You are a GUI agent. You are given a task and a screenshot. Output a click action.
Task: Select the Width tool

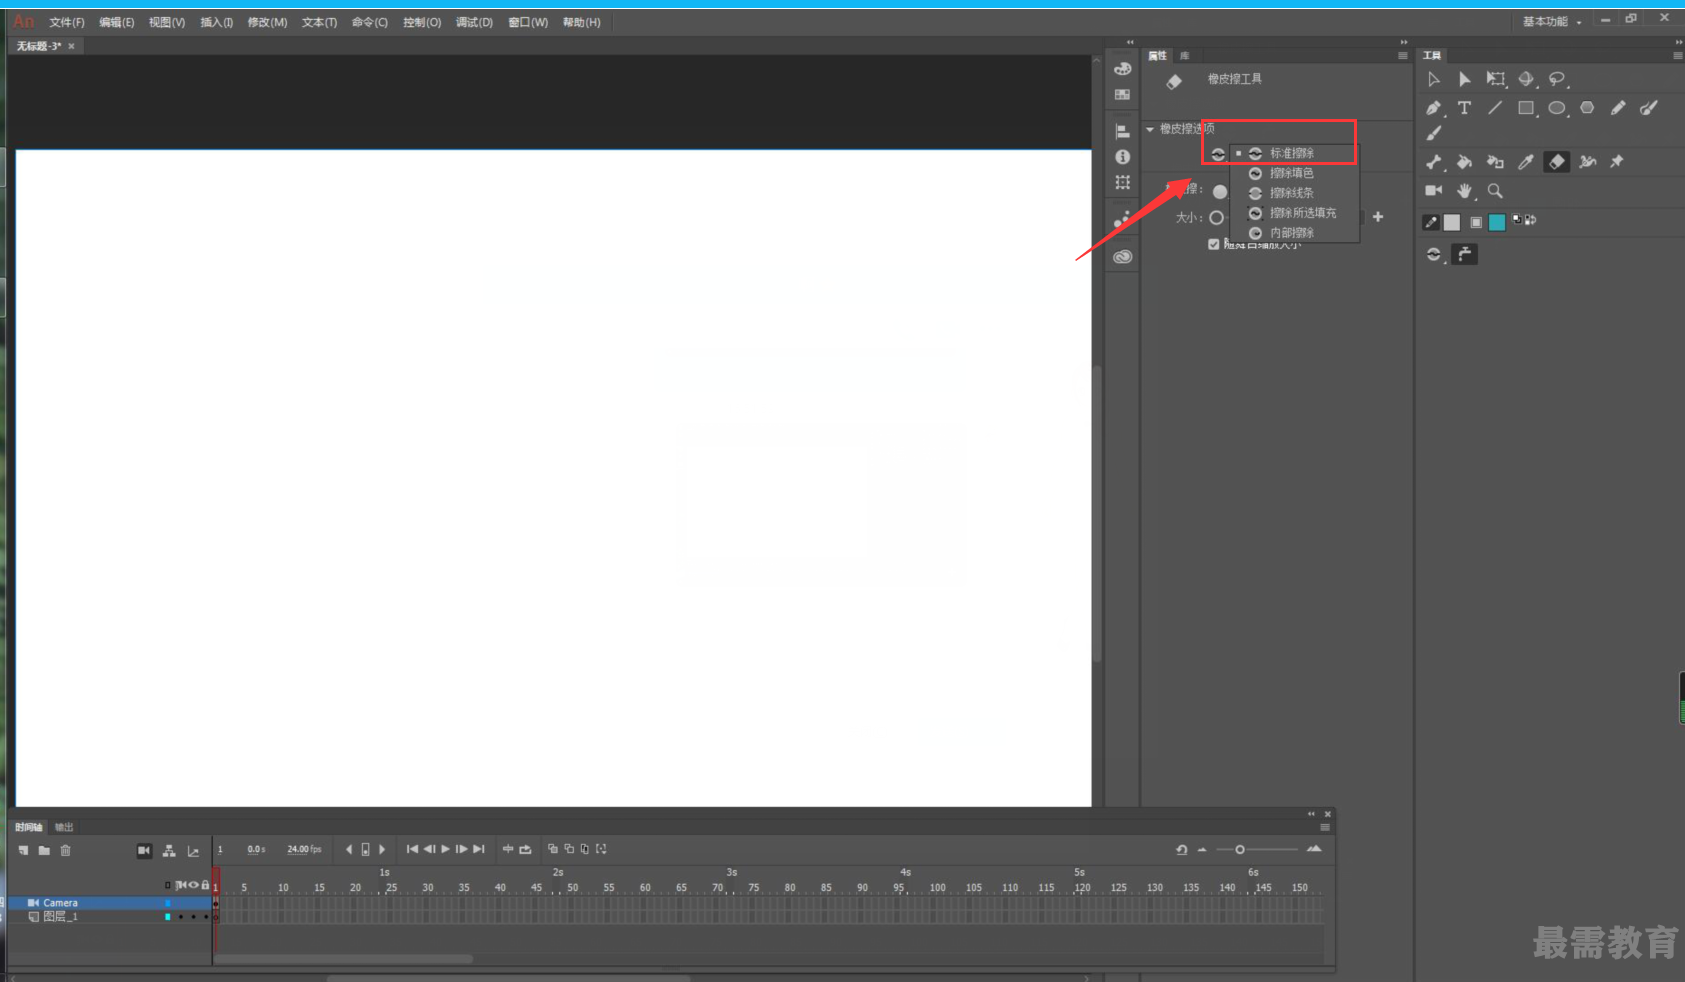(1587, 162)
